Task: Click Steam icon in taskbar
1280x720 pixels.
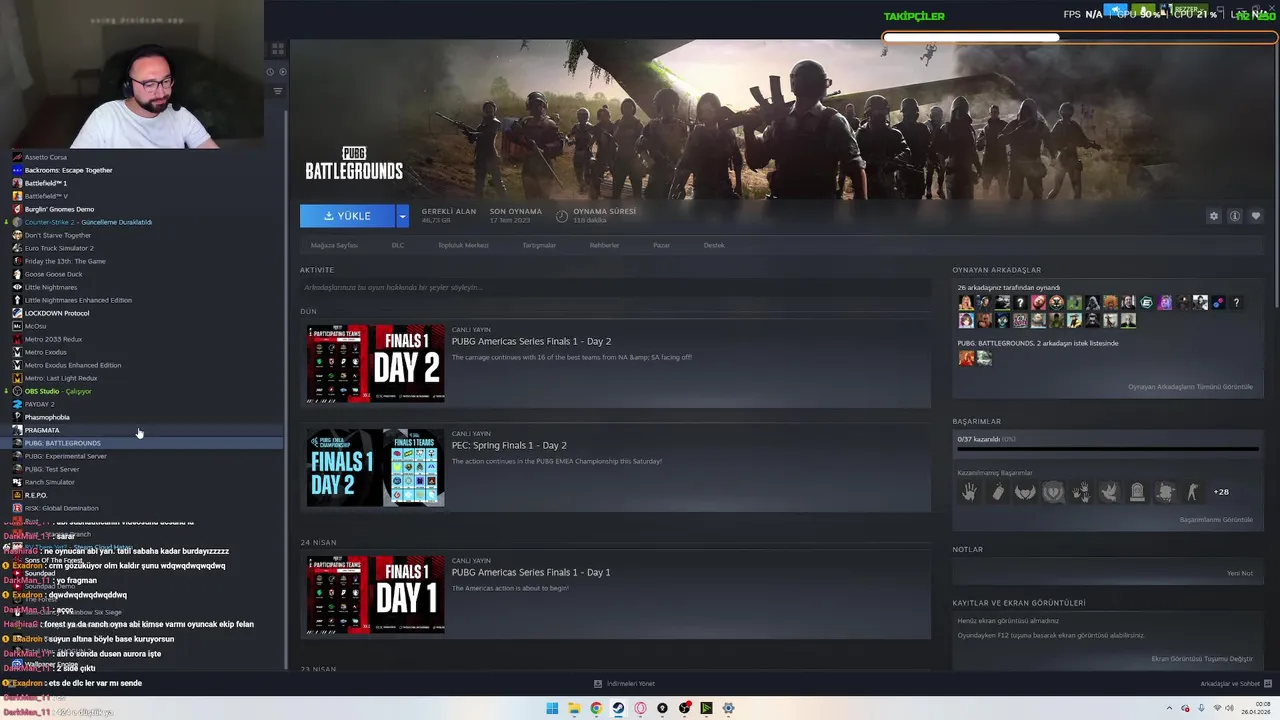Action: 618,708
